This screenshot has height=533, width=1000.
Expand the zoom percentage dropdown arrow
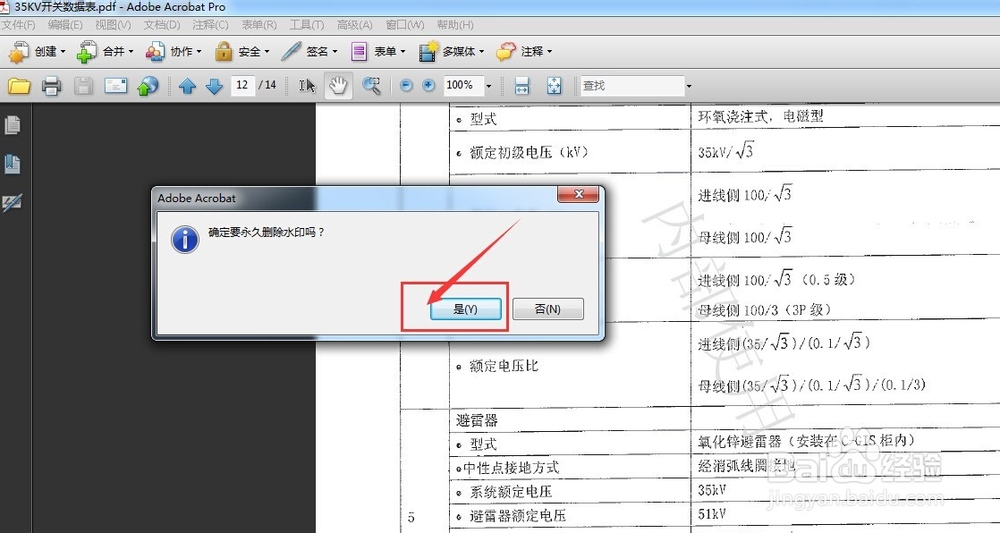[489, 85]
